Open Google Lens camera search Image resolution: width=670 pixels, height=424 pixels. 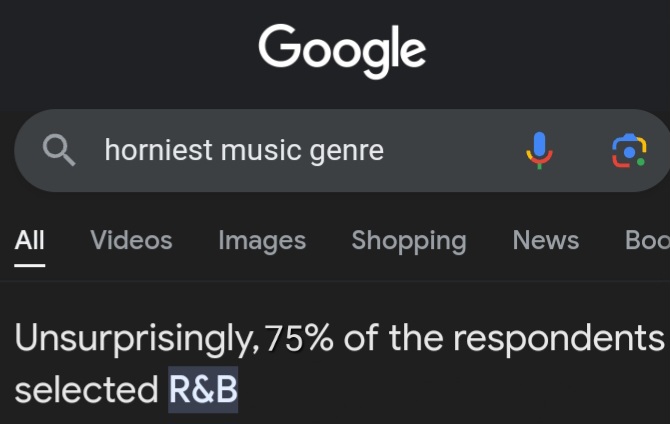628,150
